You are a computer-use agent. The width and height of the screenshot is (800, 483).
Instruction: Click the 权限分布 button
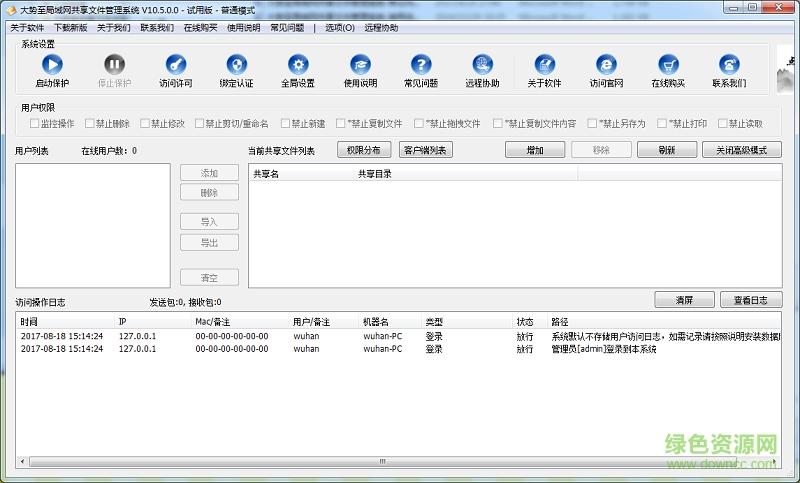(364, 150)
